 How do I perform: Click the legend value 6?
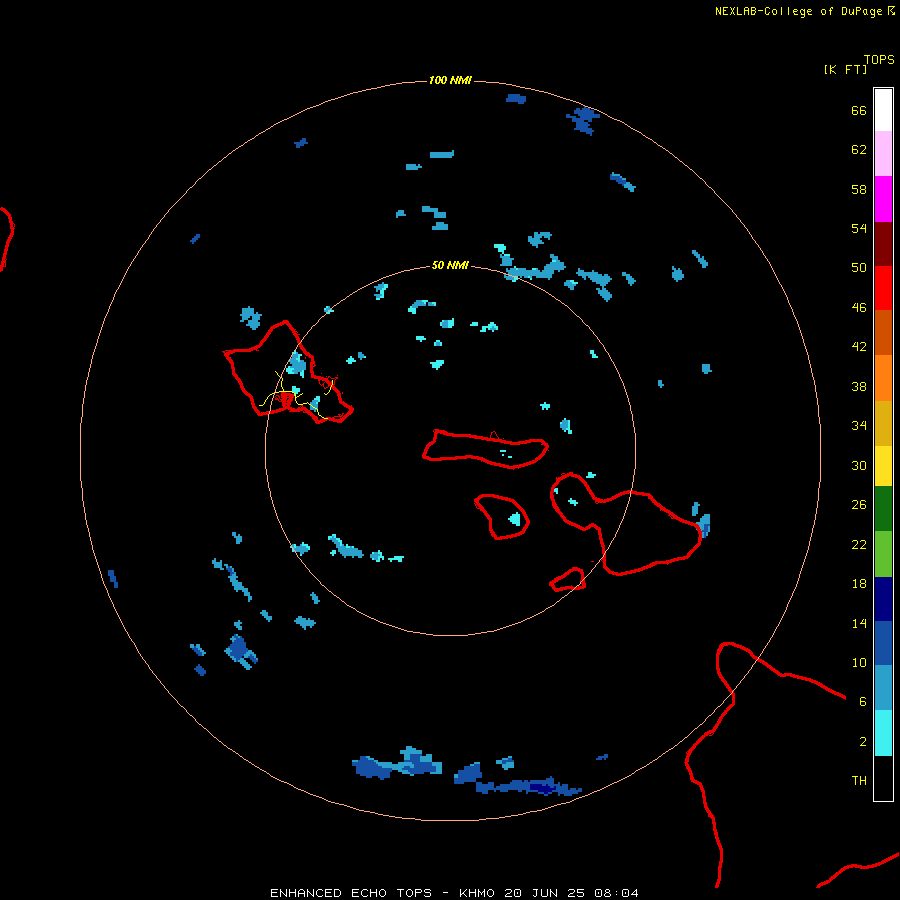point(863,701)
